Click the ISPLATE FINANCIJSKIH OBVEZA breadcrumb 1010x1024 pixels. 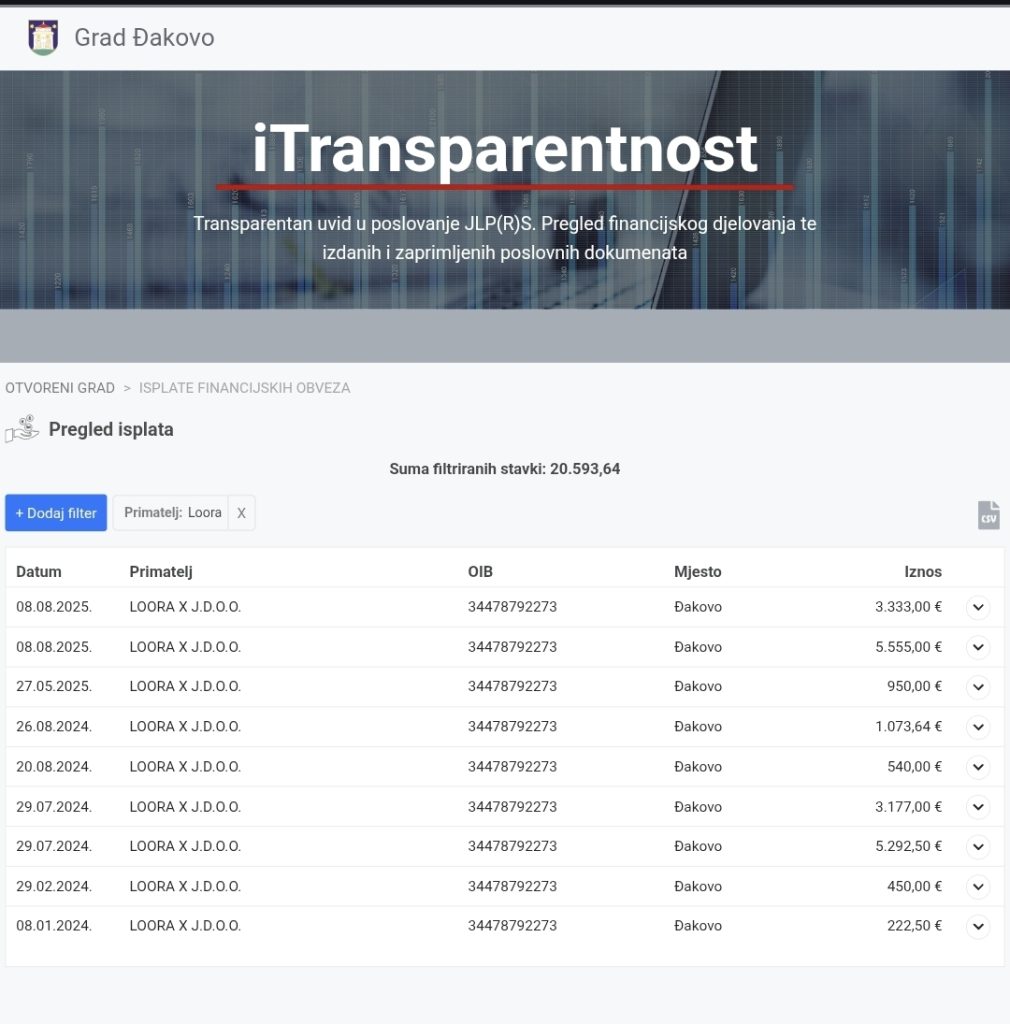(x=244, y=388)
